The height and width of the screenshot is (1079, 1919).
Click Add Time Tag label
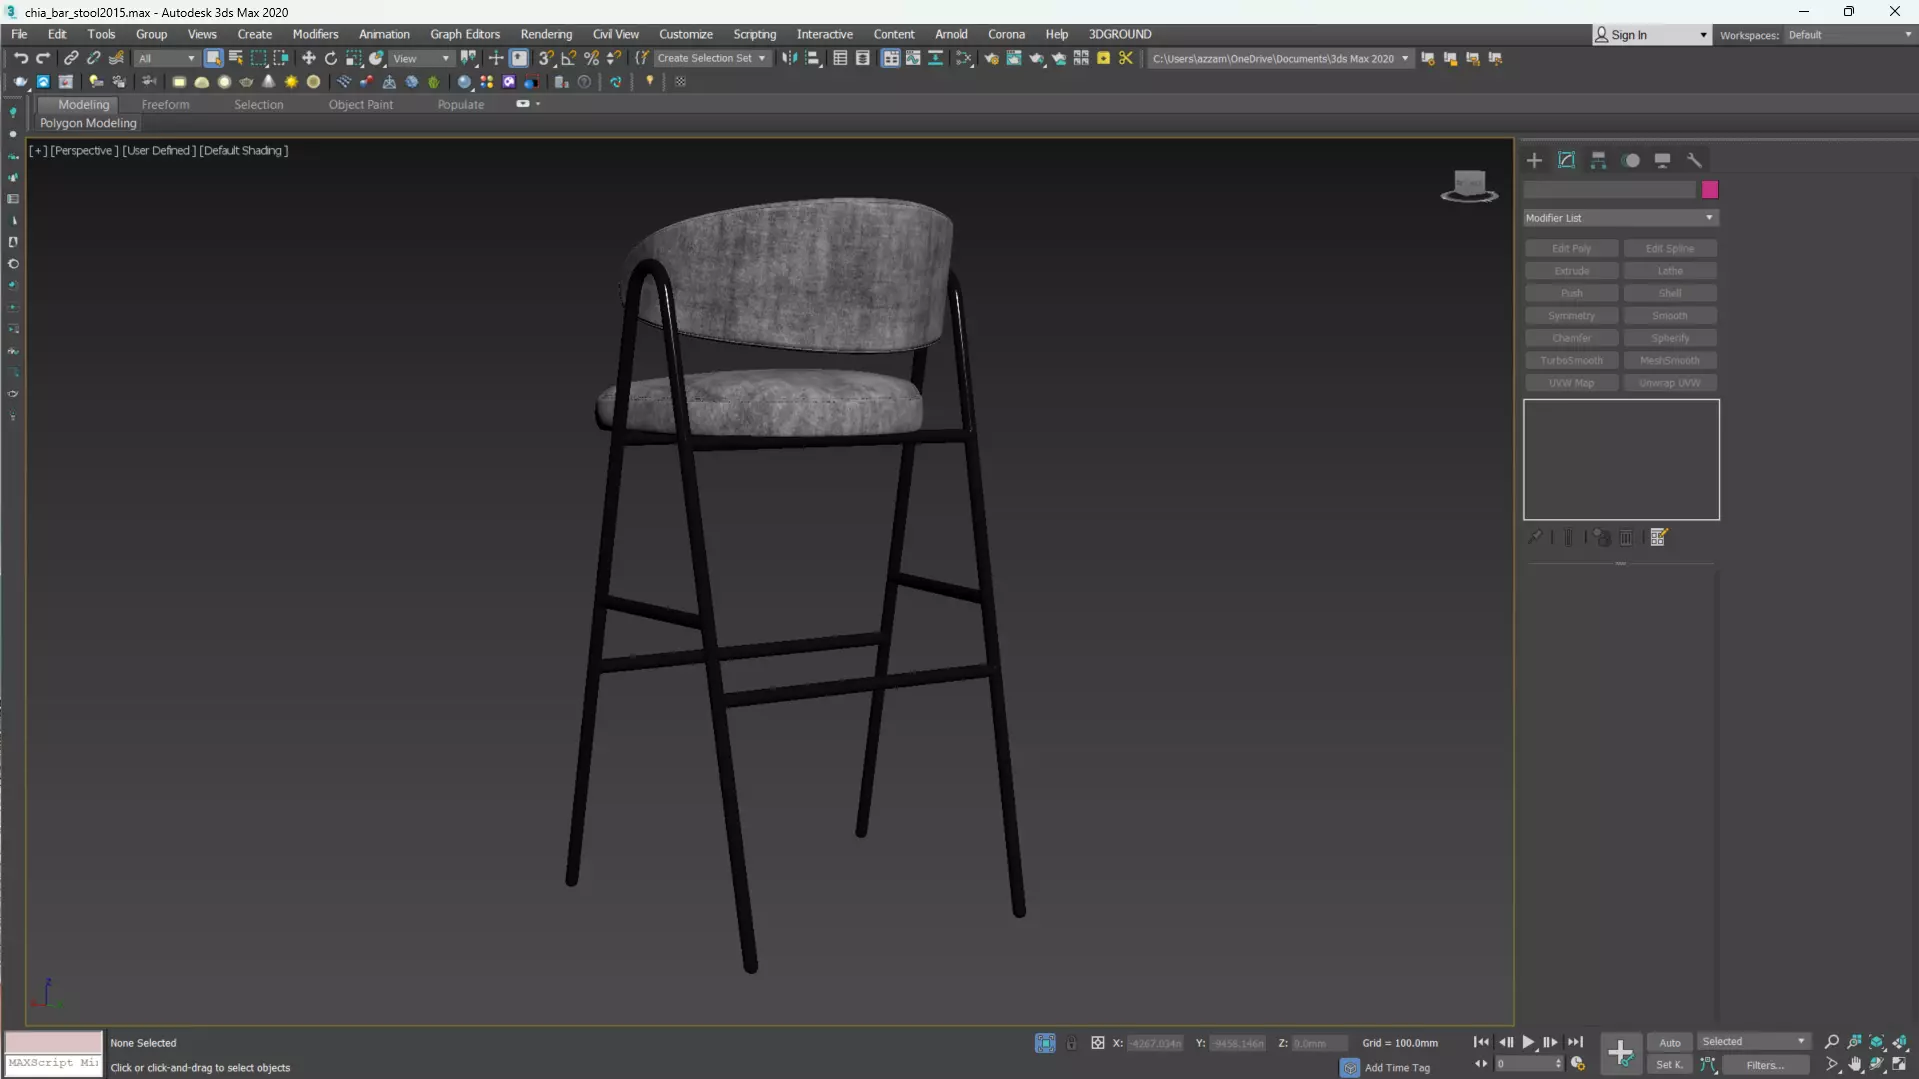[1397, 1068]
